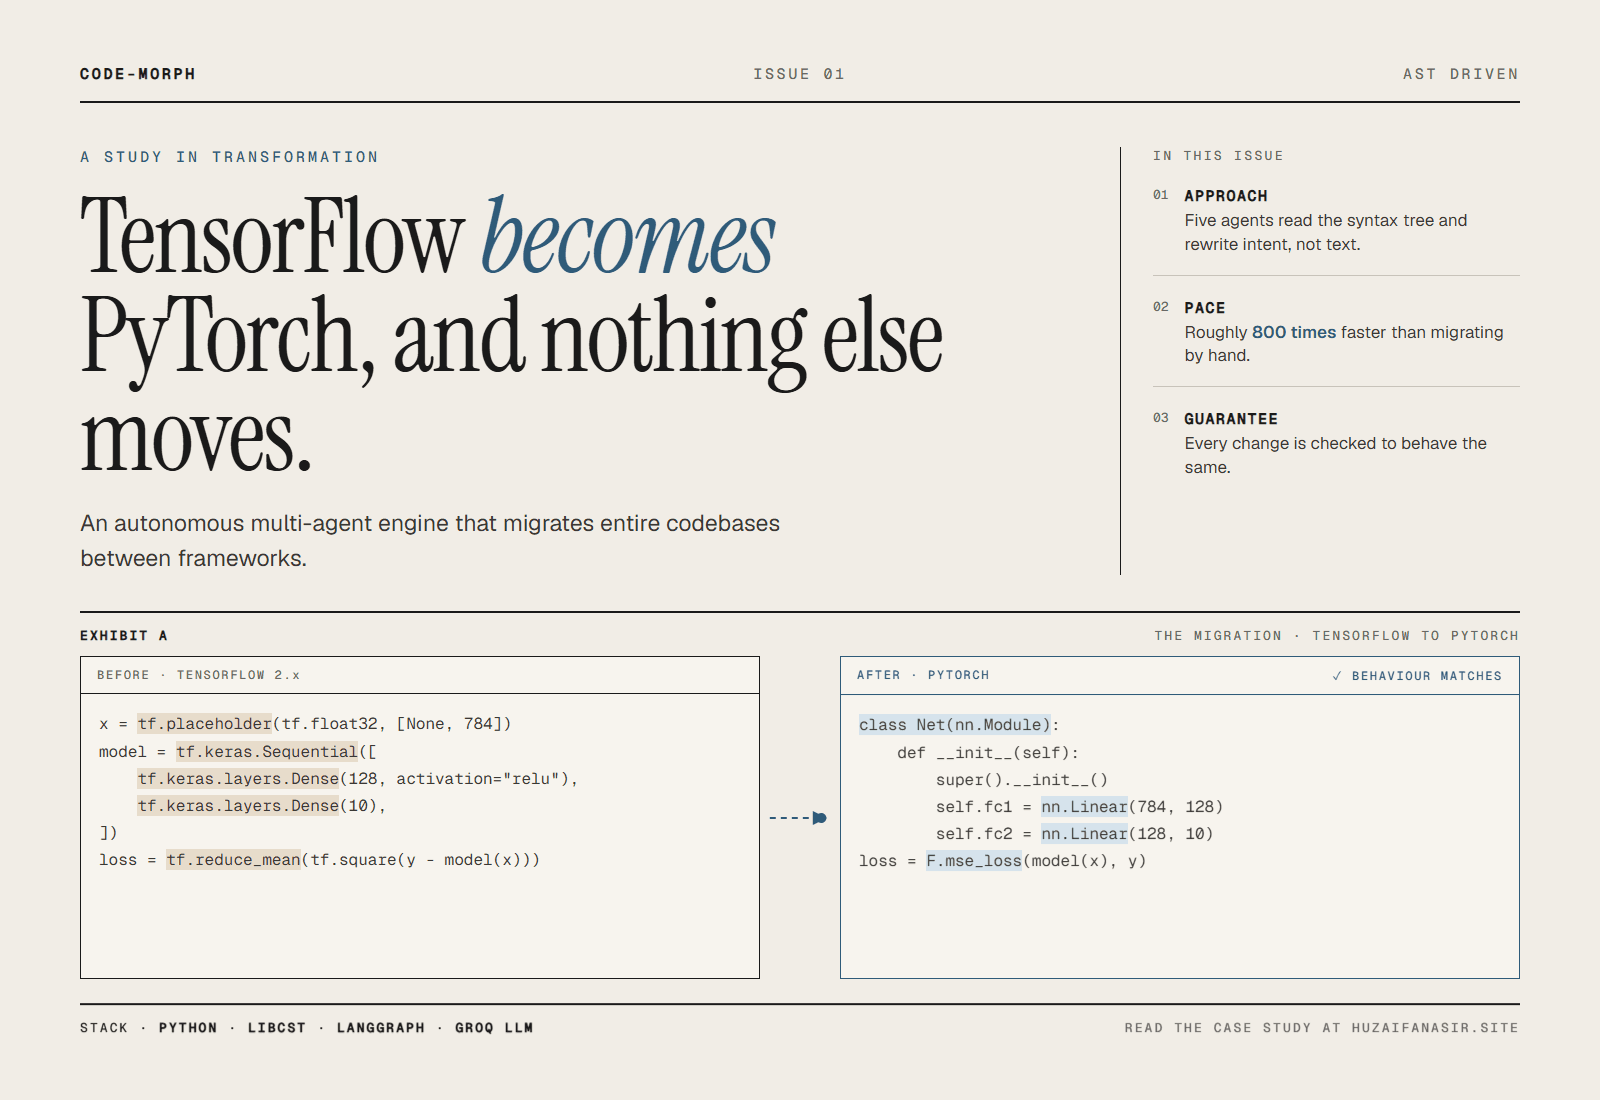Click the 'class Net(nn.Module)' line
1600x1100 pixels.
[959, 725]
